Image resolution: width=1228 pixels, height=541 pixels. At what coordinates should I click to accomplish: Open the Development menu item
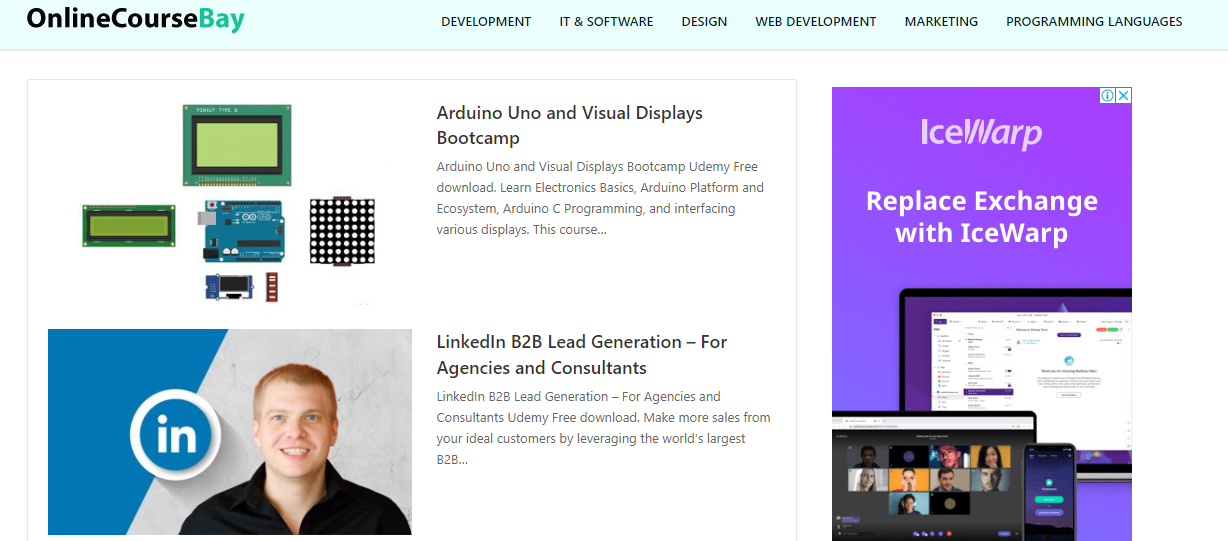pos(486,21)
